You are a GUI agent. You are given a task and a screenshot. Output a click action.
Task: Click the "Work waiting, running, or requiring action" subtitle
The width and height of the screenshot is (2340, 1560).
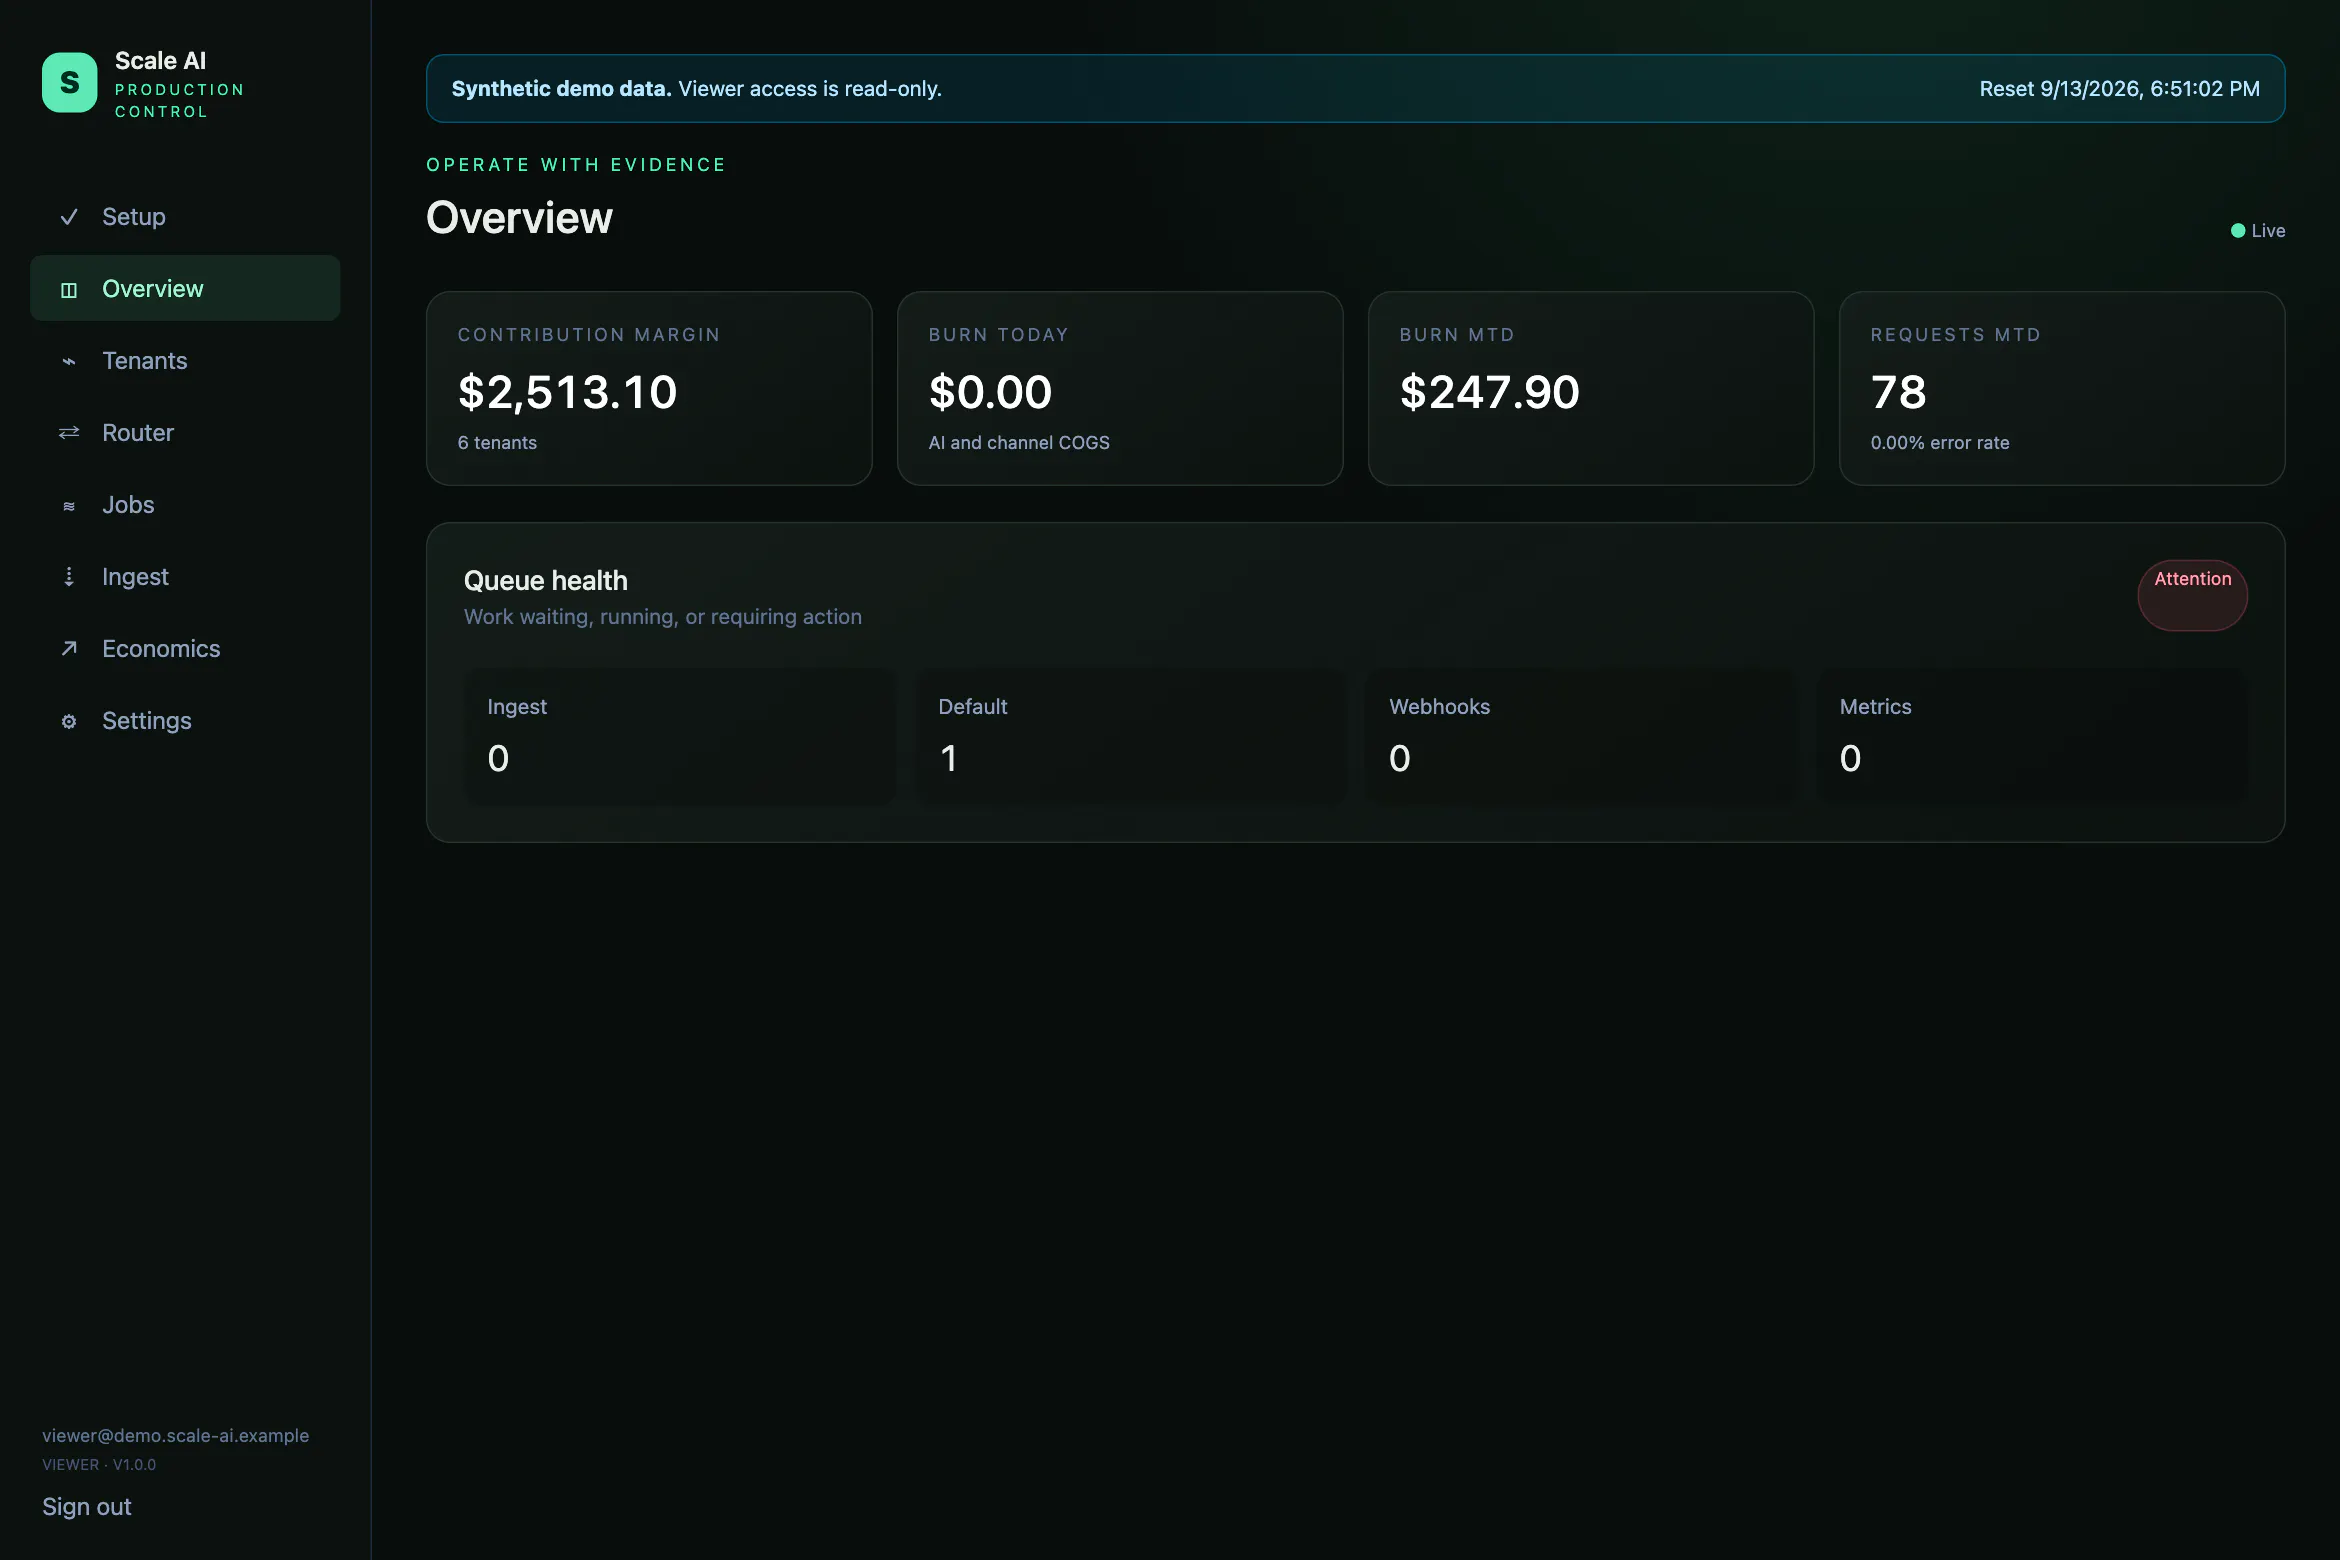pyautogui.click(x=663, y=617)
